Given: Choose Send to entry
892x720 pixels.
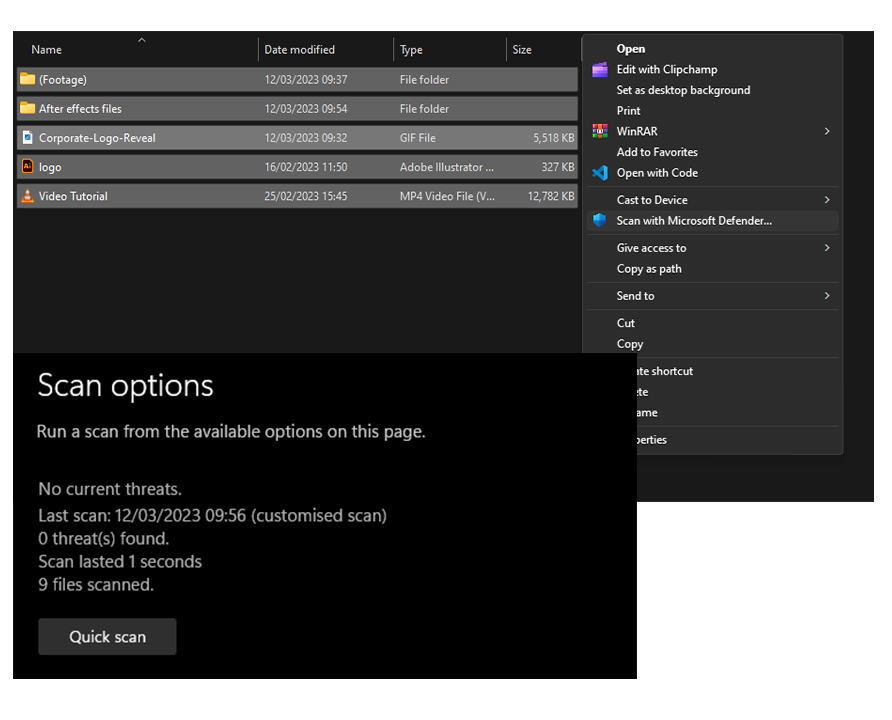Looking at the screenshot, I should (635, 296).
